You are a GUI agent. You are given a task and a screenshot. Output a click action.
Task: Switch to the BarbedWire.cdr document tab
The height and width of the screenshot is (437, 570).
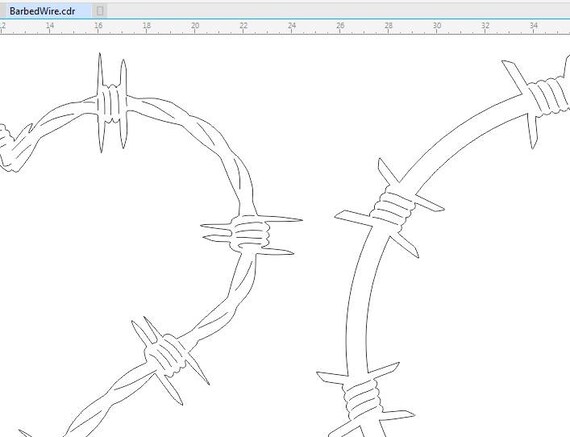click(x=42, y=11)
